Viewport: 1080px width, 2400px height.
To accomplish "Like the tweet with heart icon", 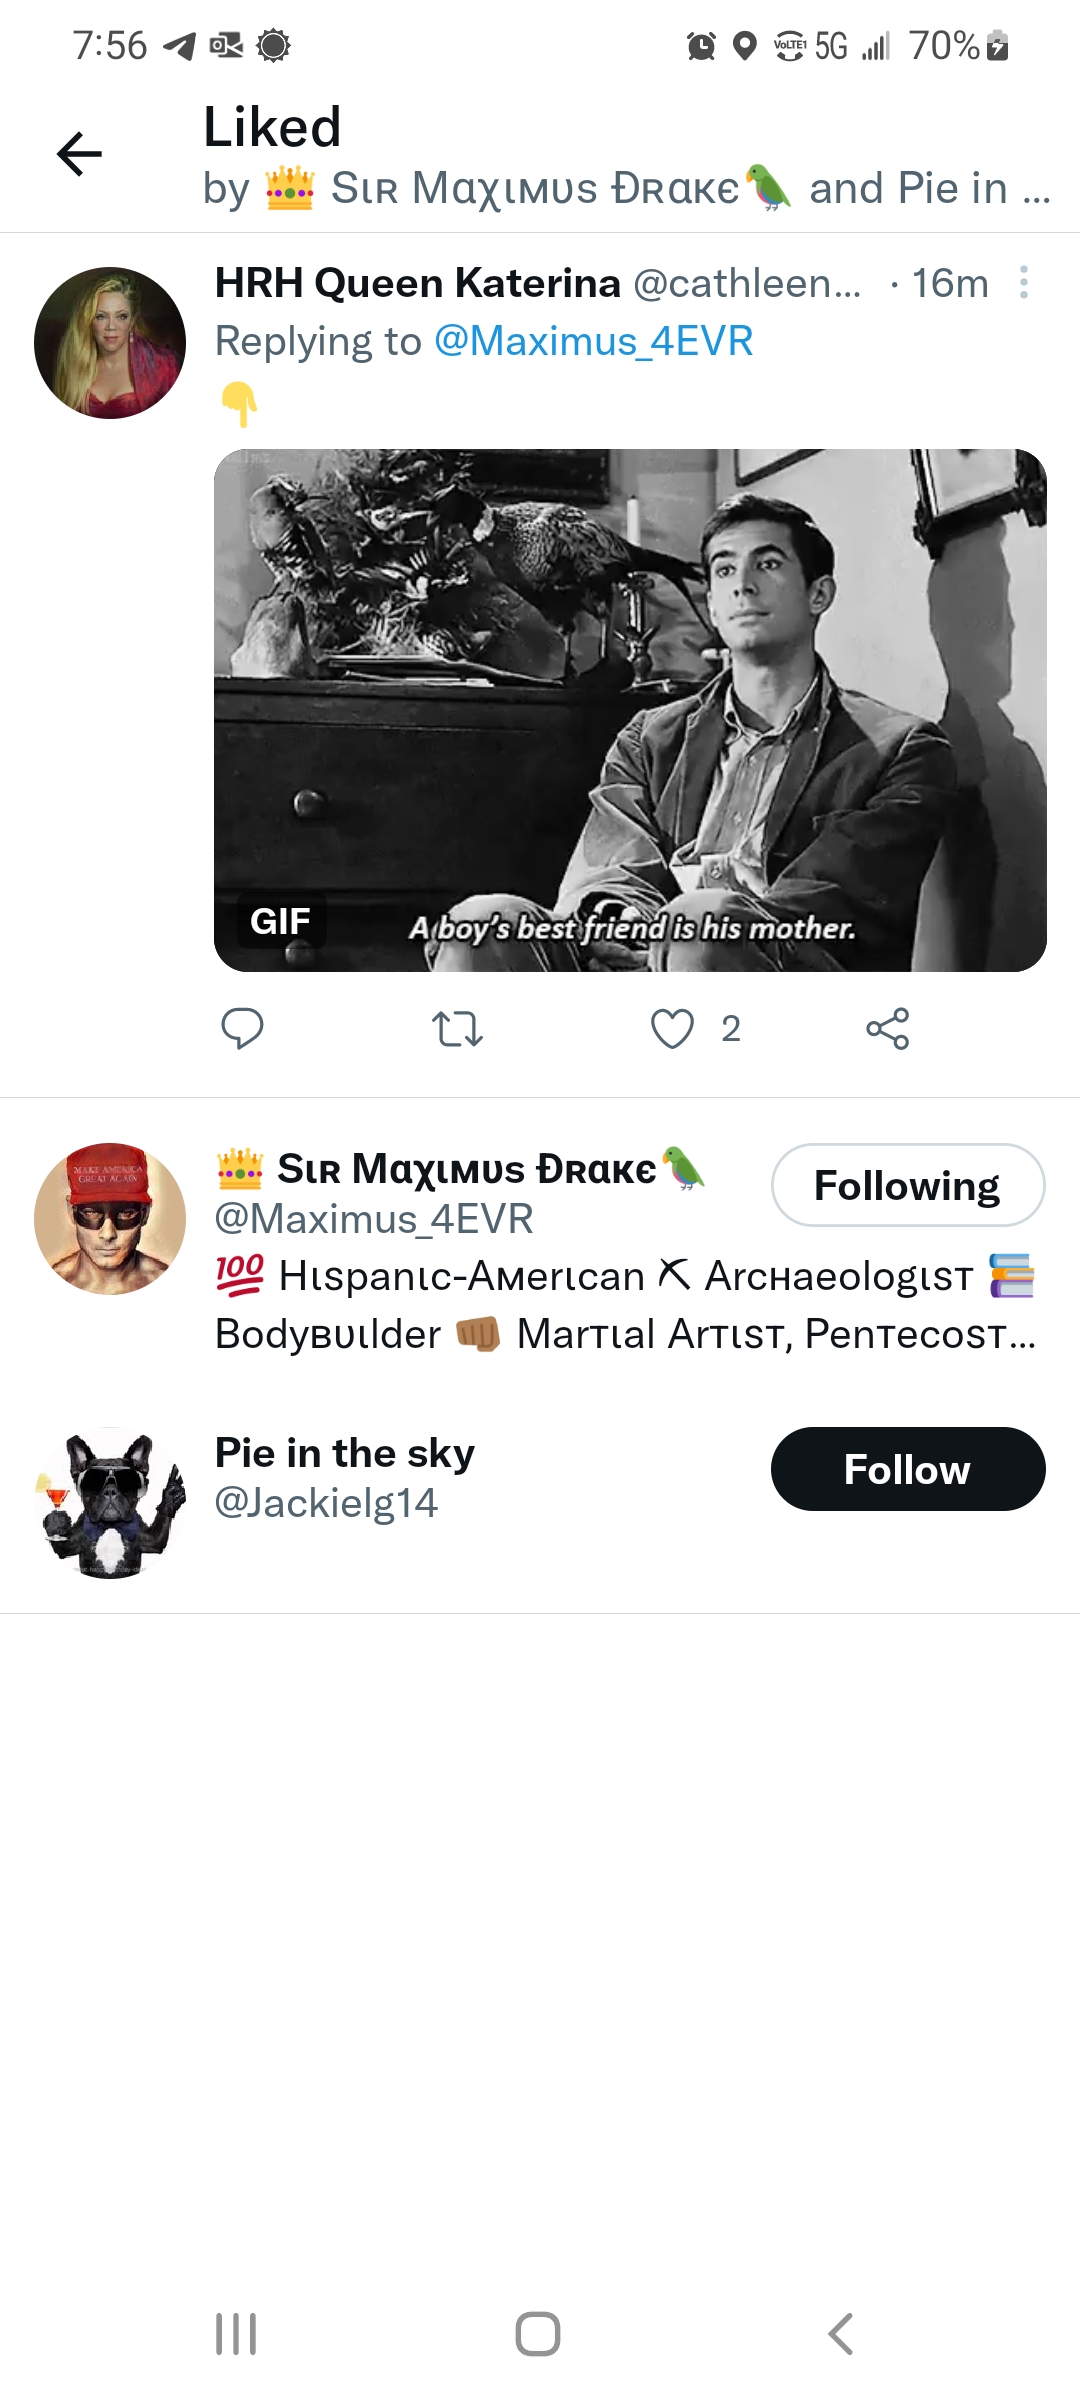I will [672, 1028].
